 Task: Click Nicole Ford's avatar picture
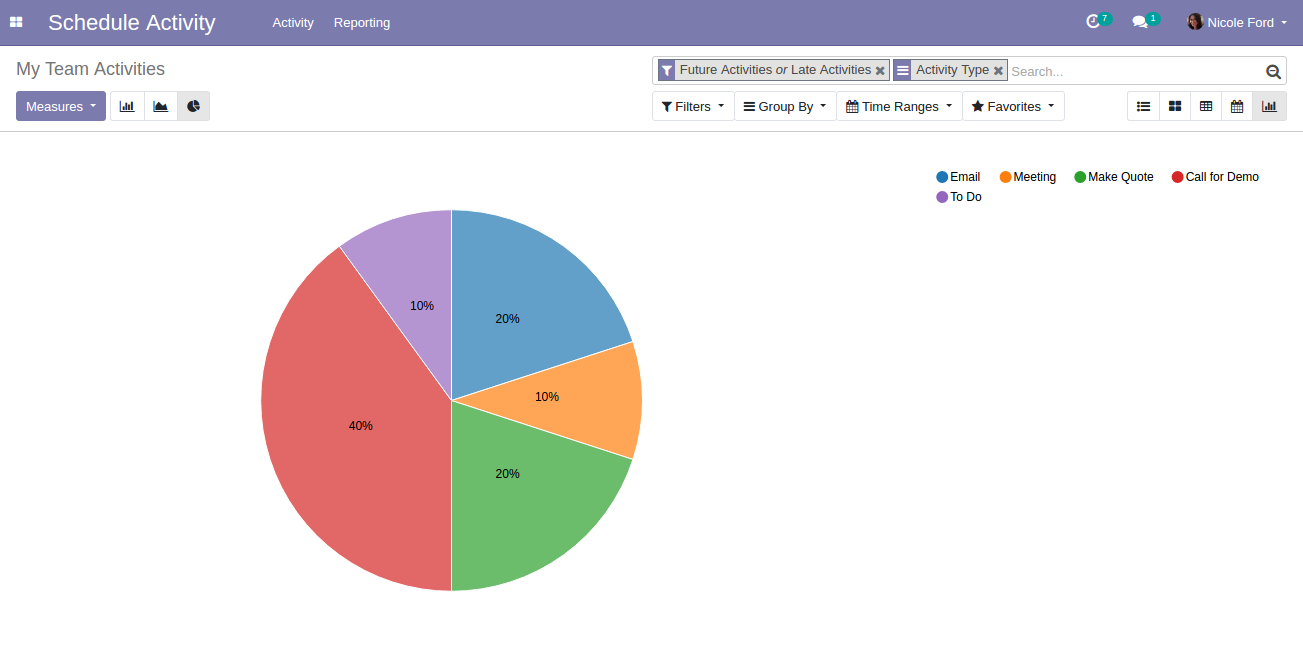click(1195, 22)
